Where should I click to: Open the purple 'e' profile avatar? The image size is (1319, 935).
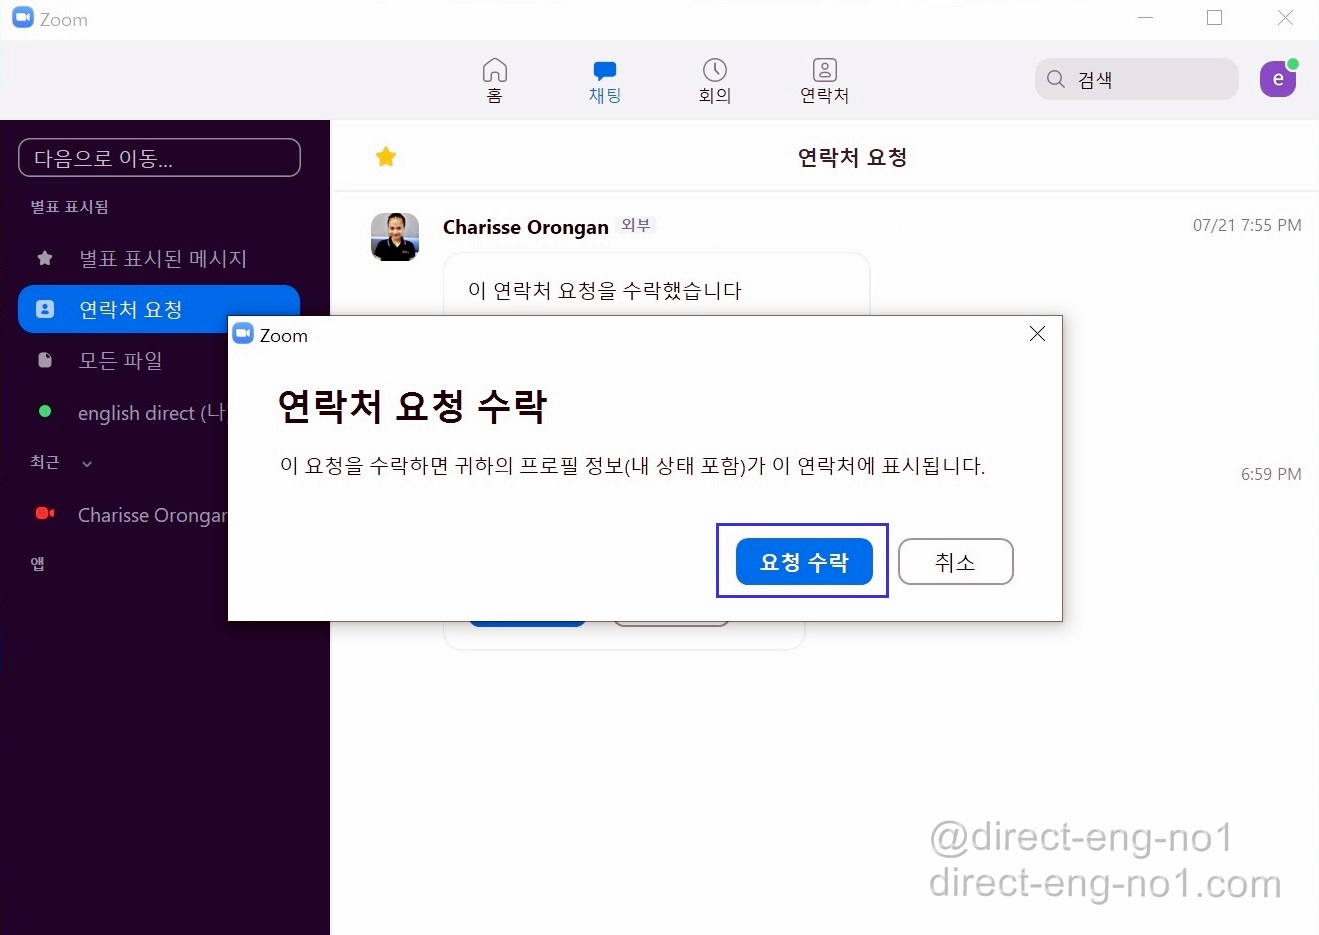point(1278,79)
